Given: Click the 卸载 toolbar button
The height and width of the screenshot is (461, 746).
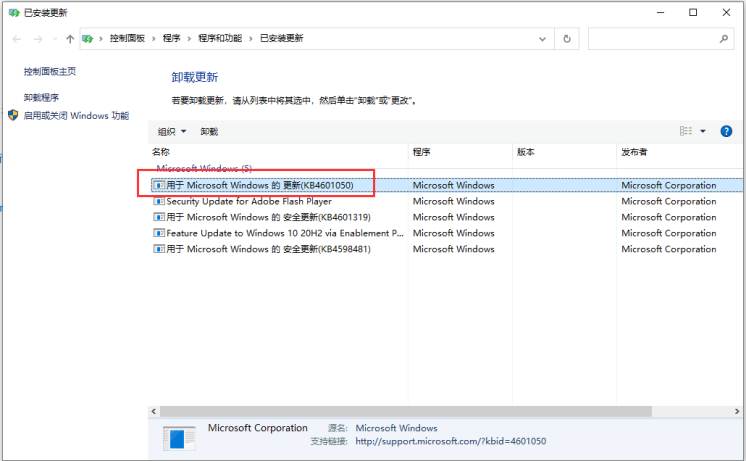Looking at the screenshot, I should 209,132.
